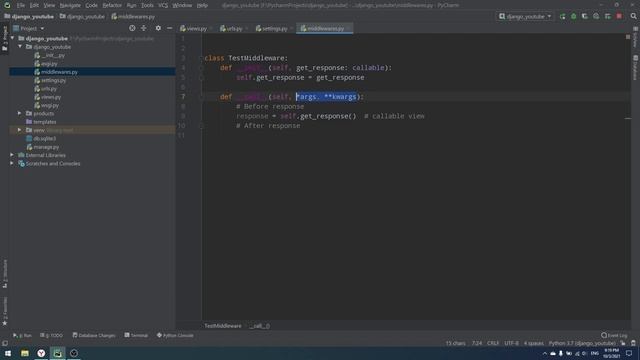640x360 pixels.
Task: Open the Python Console tool window
Action: tap(175, 335)
